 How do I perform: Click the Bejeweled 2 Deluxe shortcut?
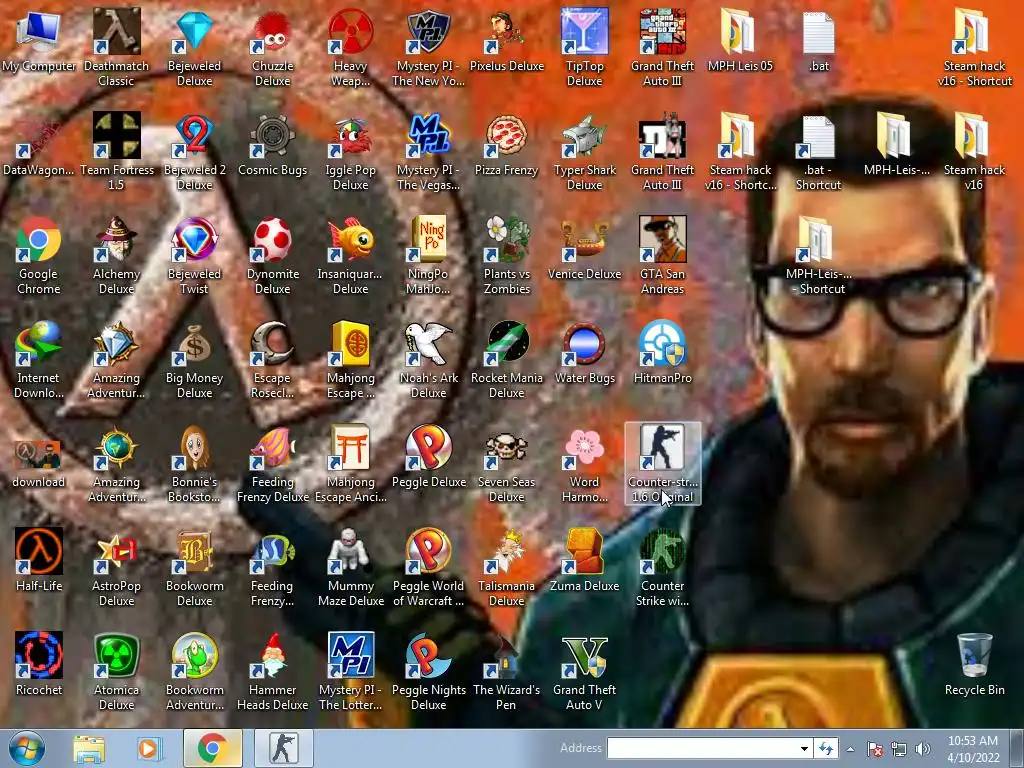click(194, 151)
